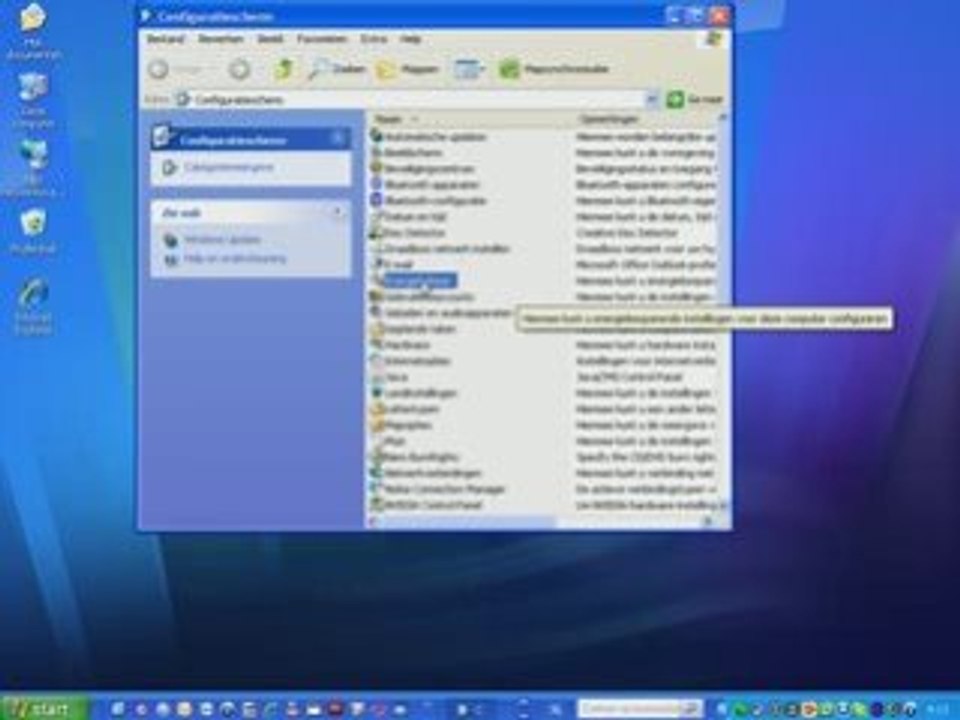Select the Netwerkverbindingen item

[426, 473]
